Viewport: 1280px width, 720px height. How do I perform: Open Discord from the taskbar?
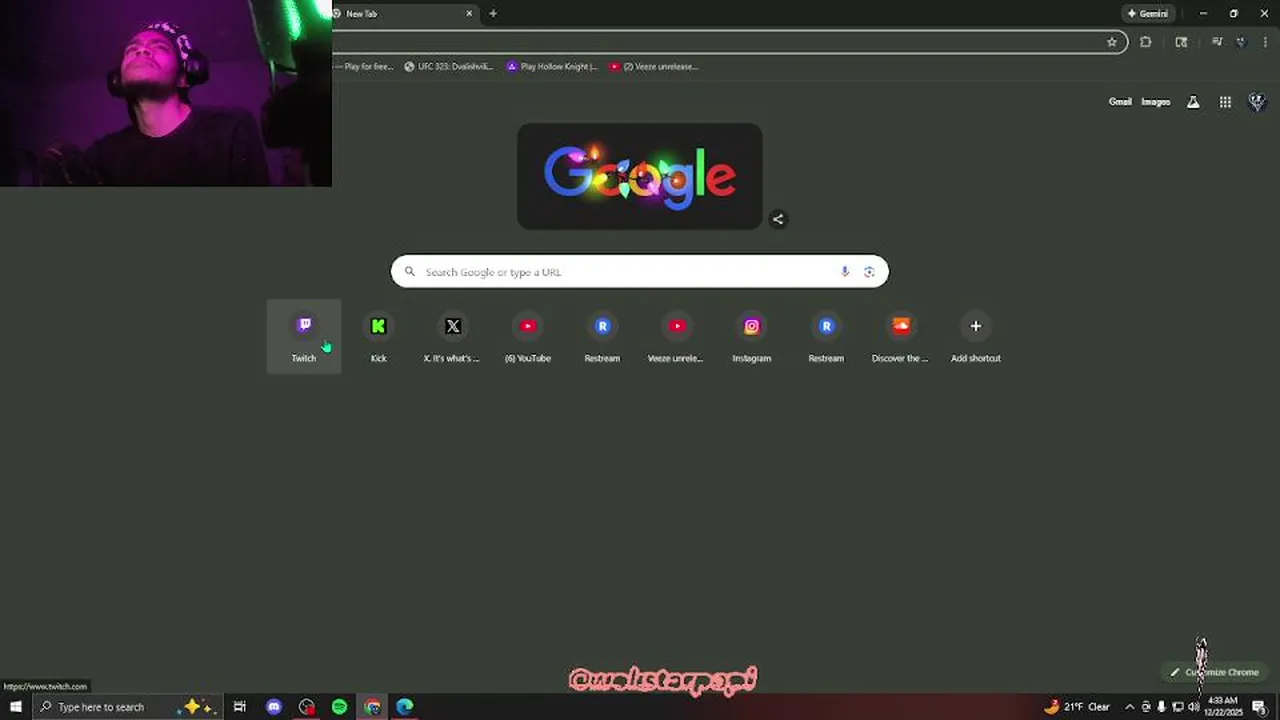point(274,707)
